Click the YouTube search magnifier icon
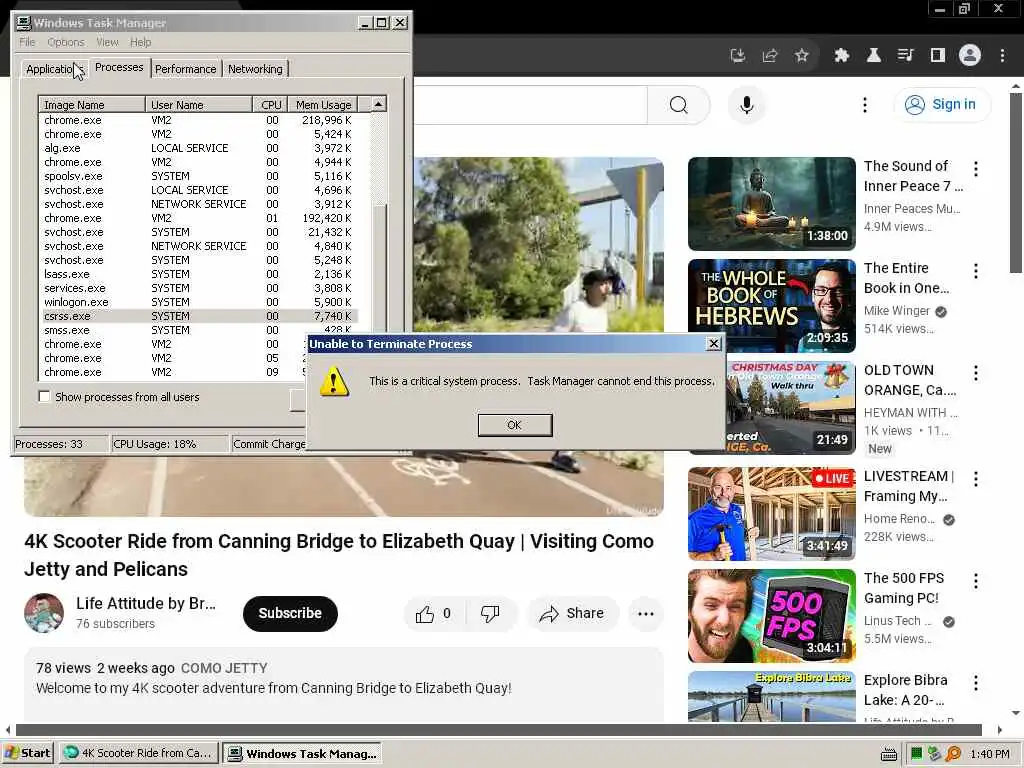This screenshot has height=768, width=1024. pos(679,104)
